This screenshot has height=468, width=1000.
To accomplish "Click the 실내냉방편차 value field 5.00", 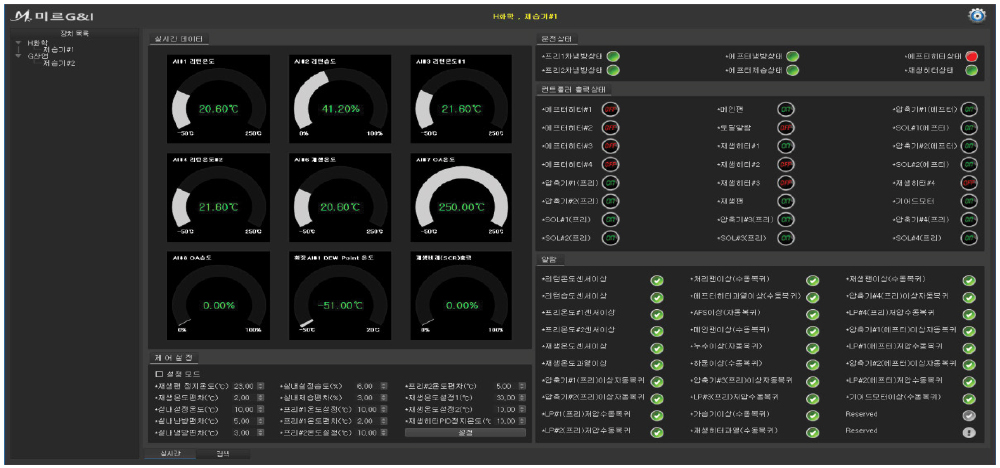I will 245,421.
